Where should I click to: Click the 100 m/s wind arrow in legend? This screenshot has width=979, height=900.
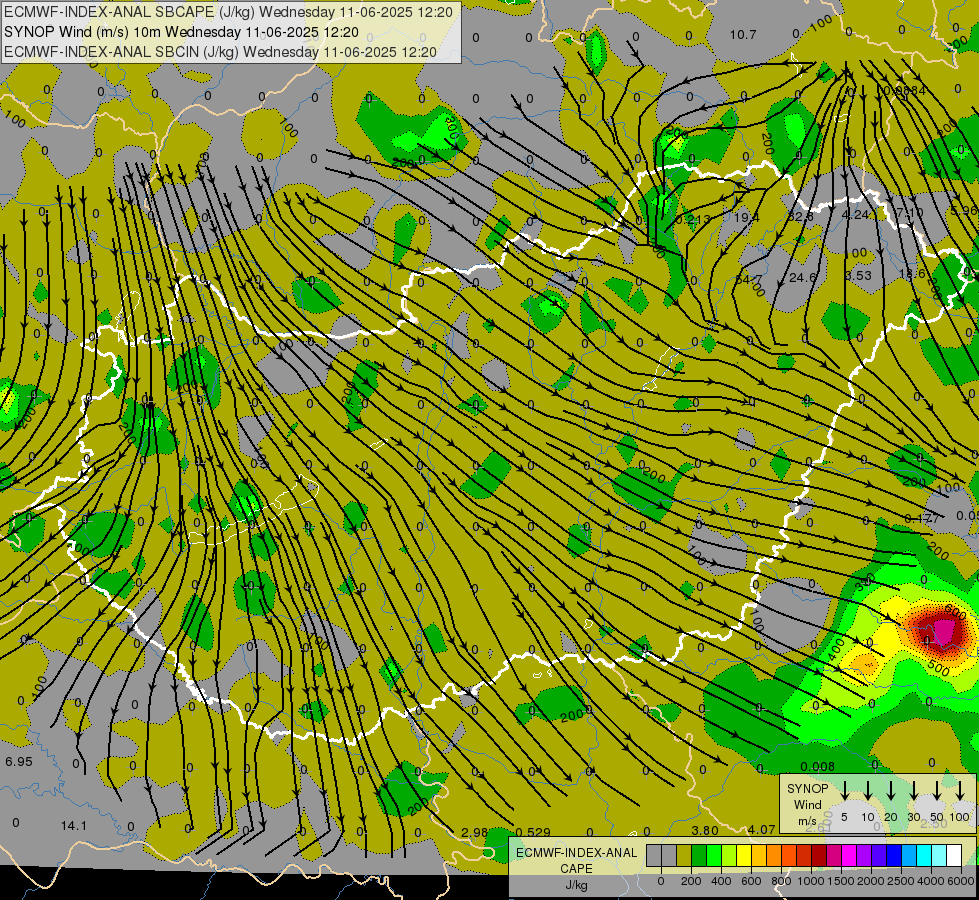point(960,791)
